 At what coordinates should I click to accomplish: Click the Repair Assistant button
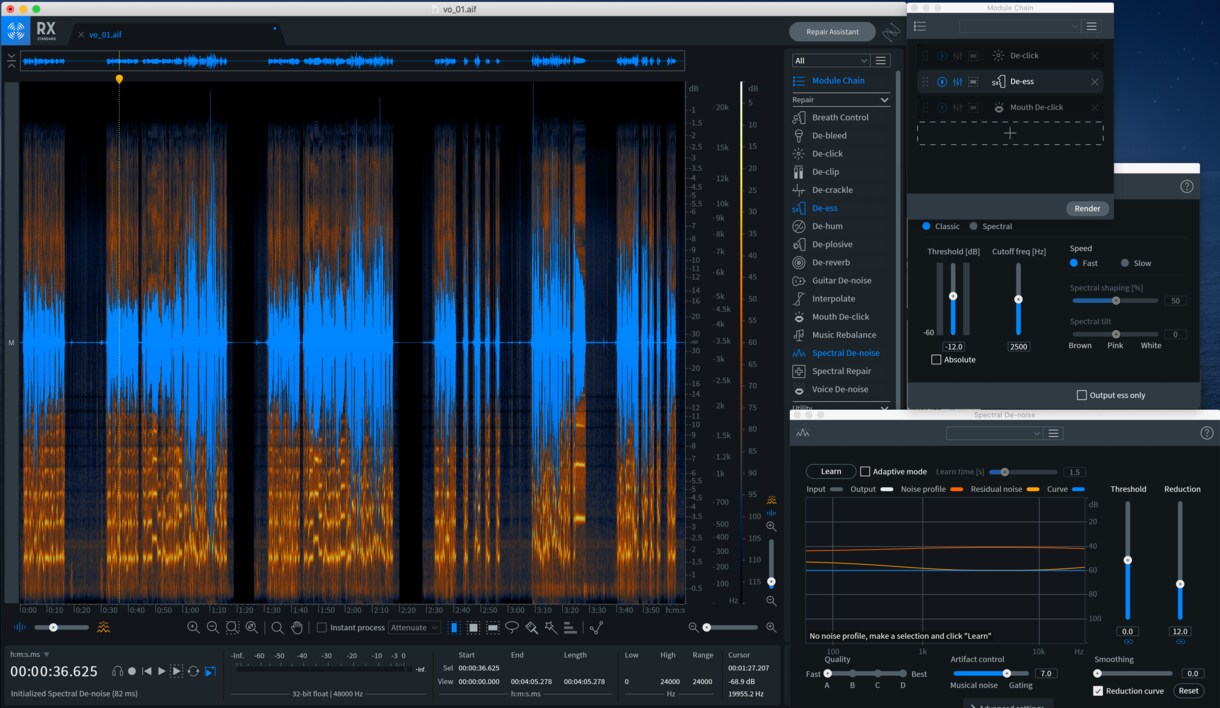click(832, 32)
